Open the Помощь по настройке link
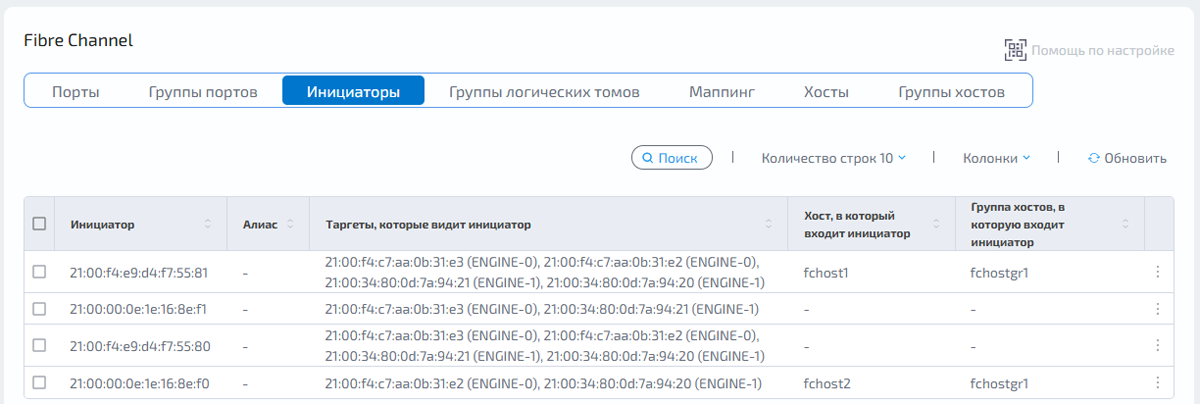 point(1103,50)
